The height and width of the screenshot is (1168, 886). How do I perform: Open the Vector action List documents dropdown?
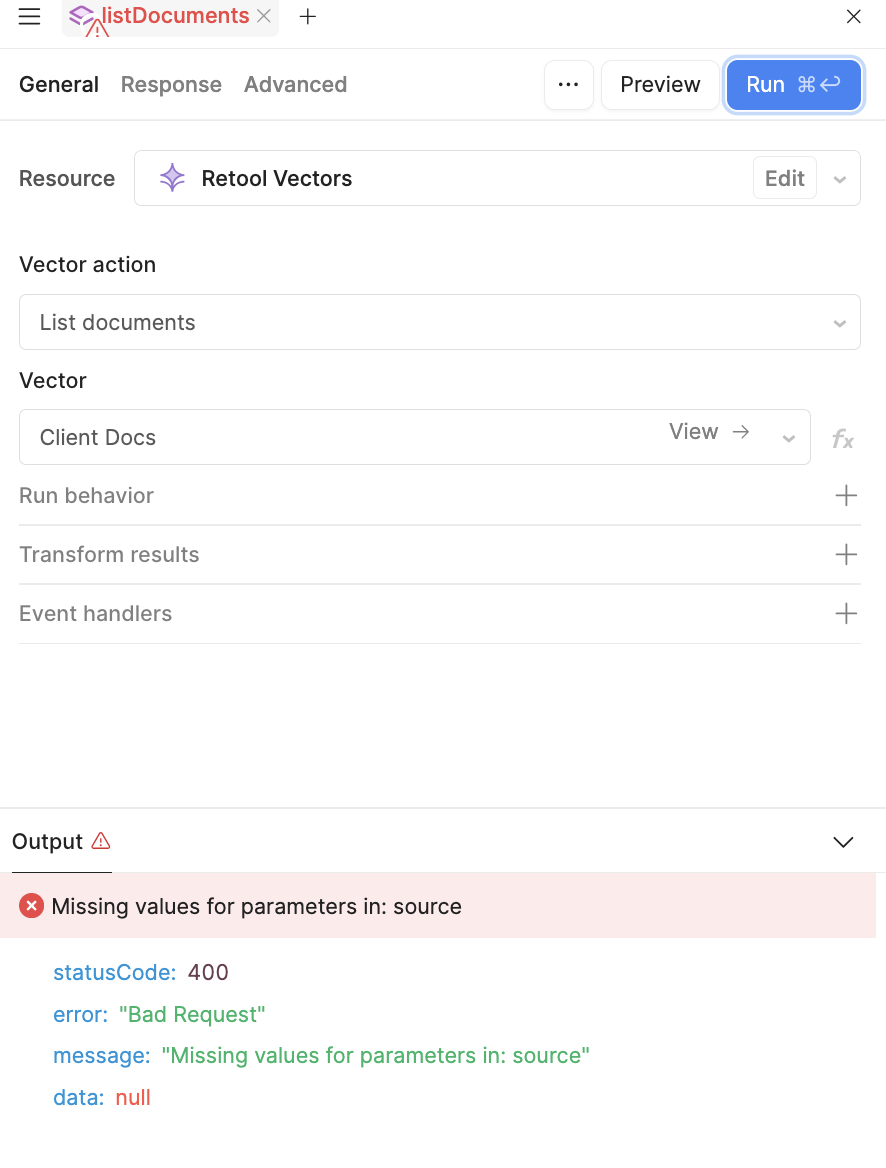[440, 323]
